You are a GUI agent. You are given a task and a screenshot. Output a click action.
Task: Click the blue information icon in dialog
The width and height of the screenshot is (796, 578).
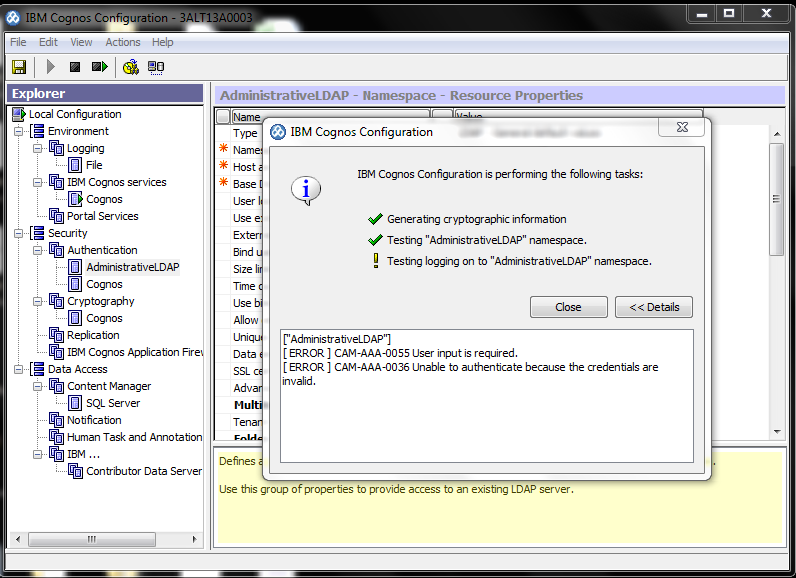click(306, 190)
